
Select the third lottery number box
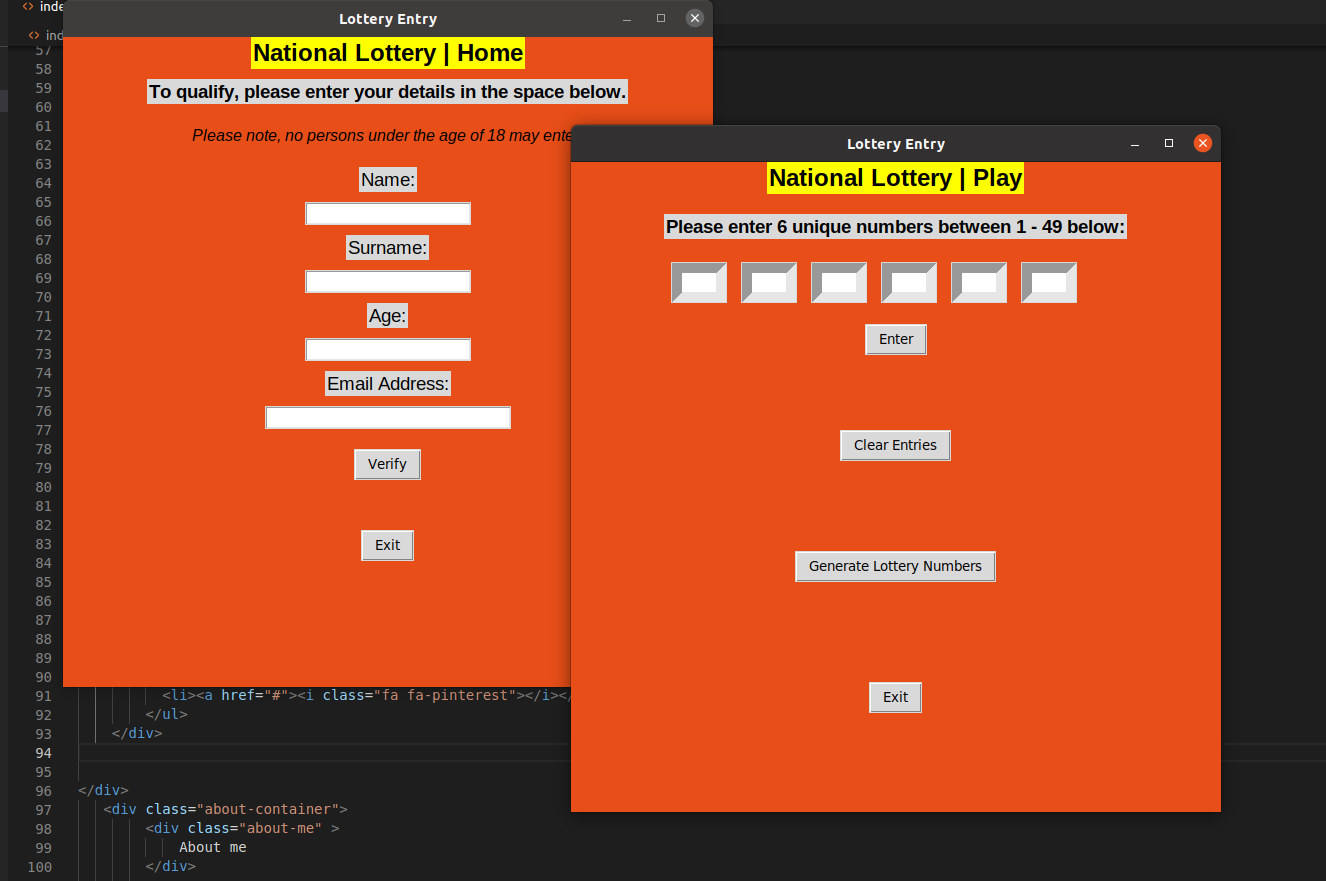pos(839,283)
